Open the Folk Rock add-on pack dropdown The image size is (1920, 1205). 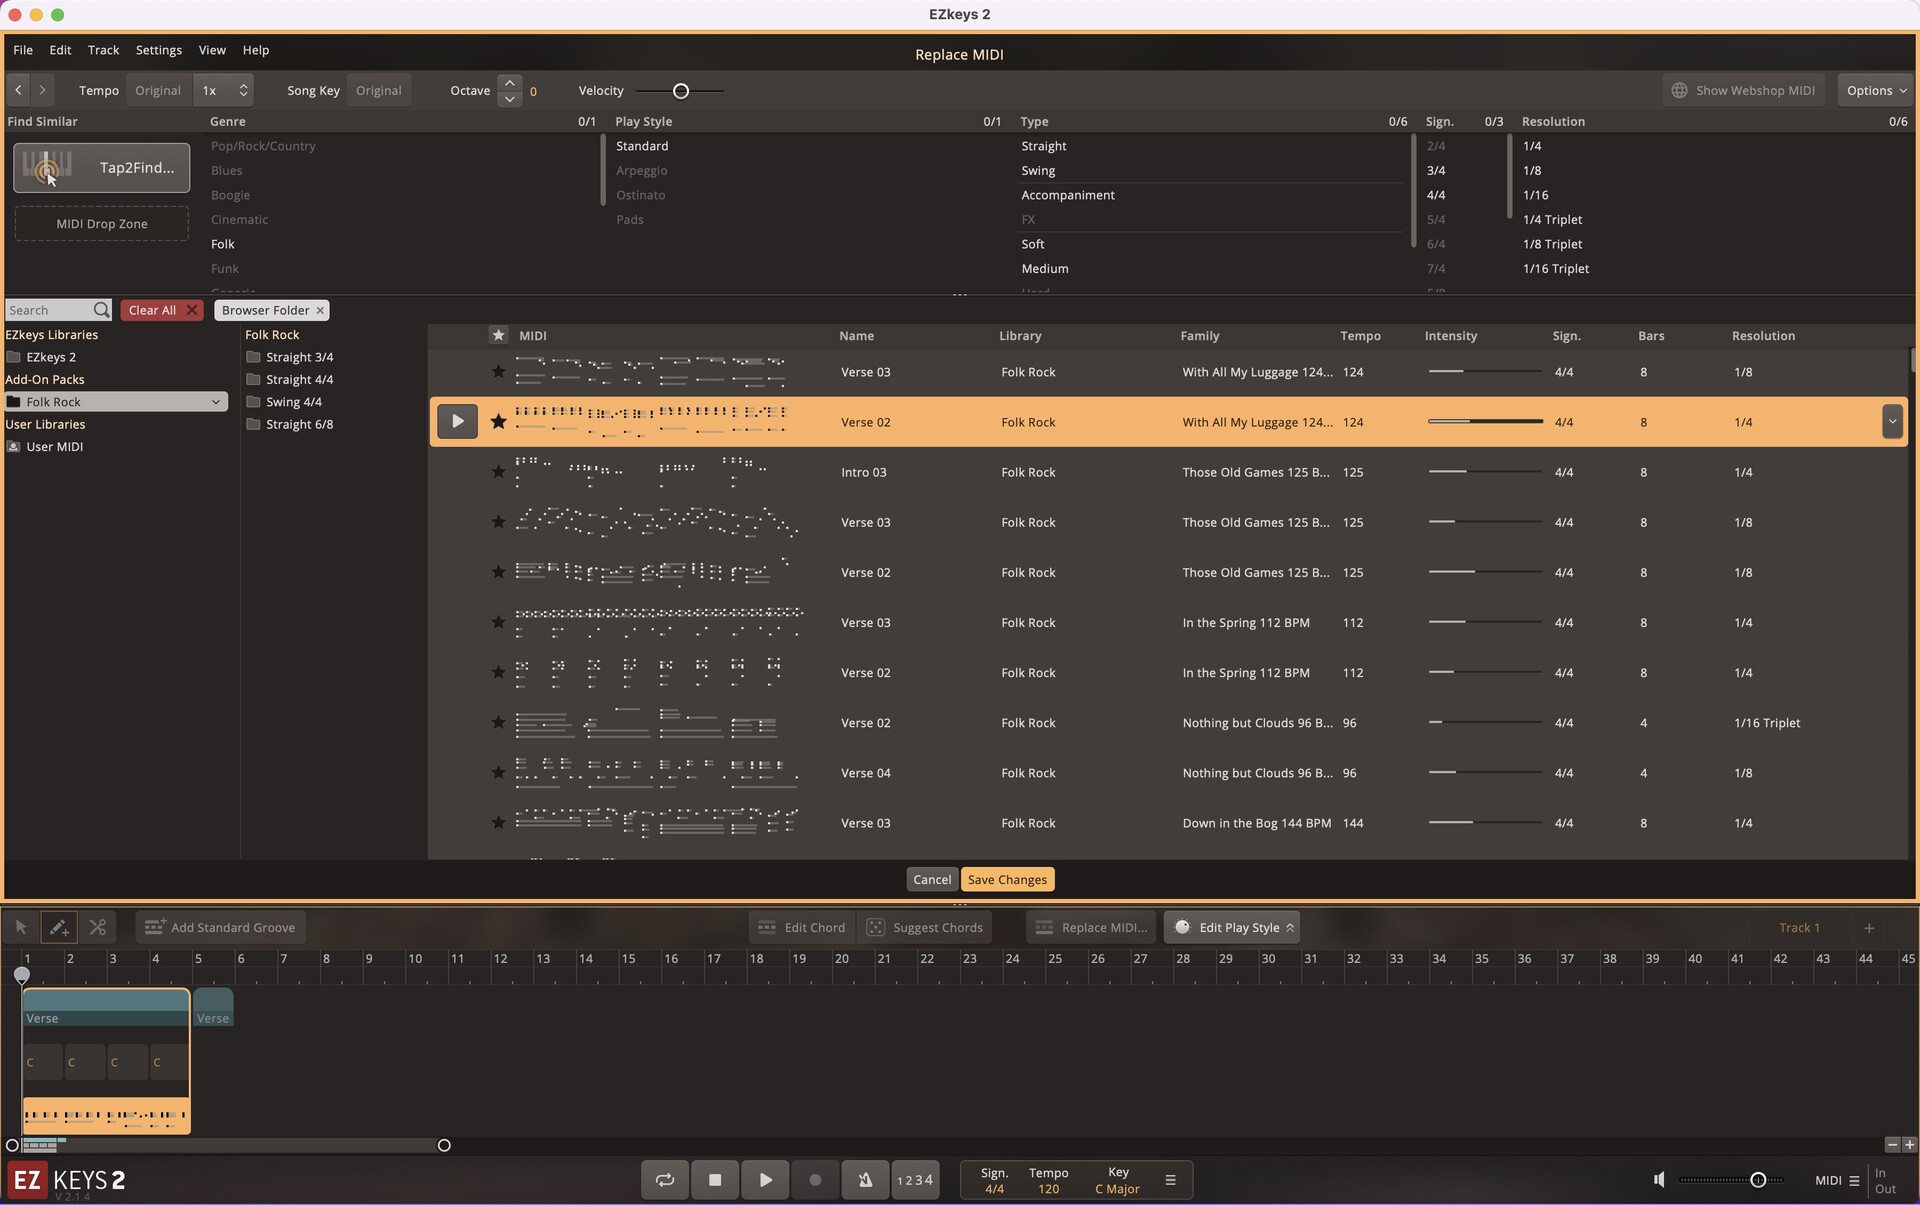[215, 401]
